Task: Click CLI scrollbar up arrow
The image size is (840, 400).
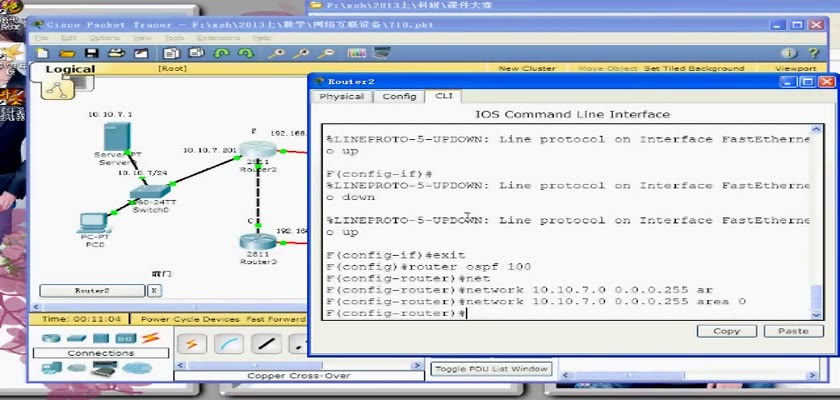Action: [x=816, y=130]
